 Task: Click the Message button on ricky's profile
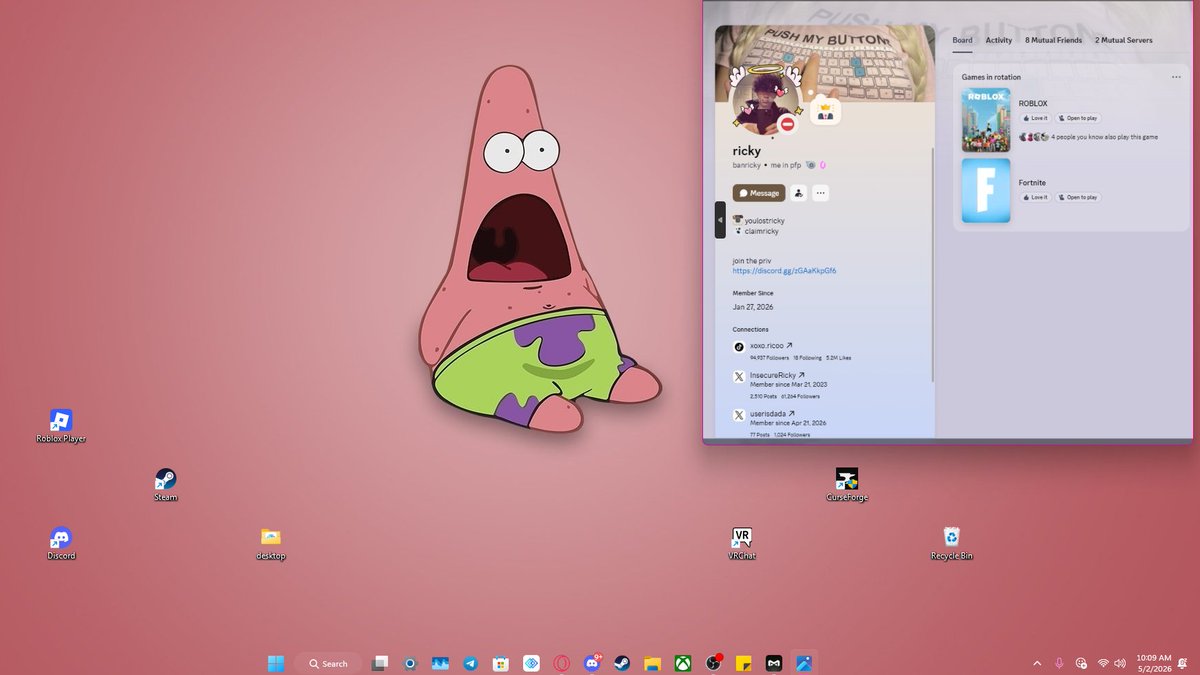point(759,193)
